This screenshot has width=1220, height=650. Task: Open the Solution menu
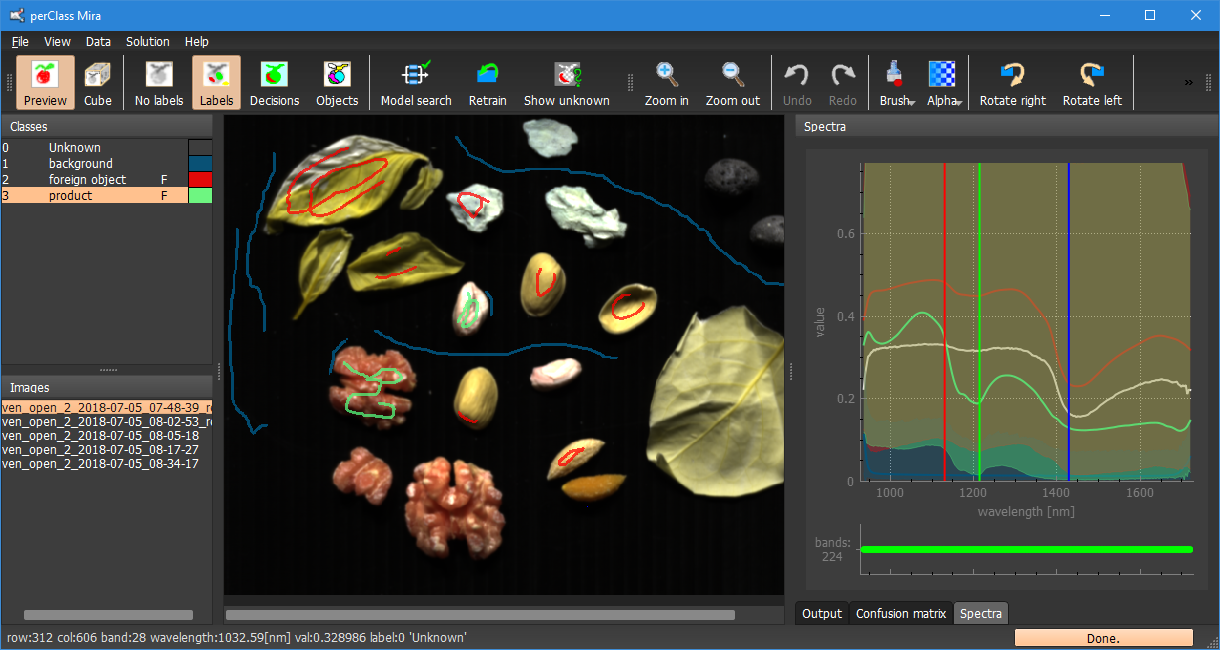tap(147, 42)
